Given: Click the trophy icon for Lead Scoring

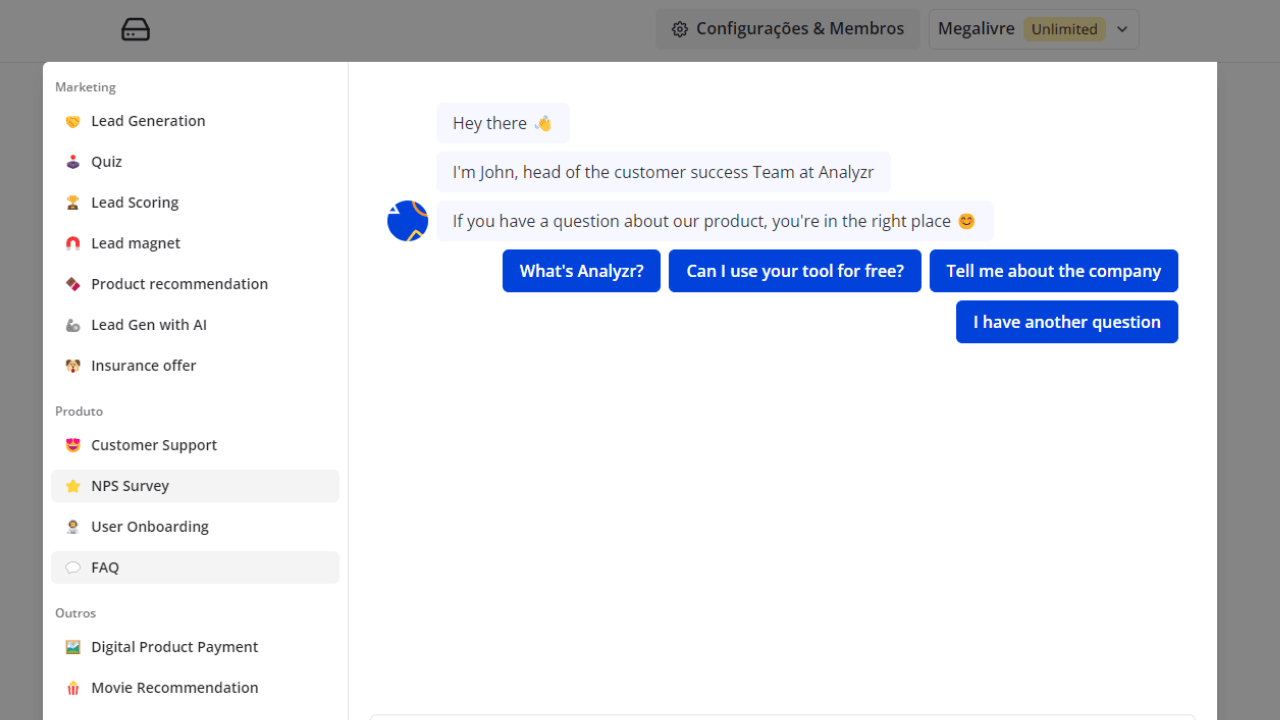Looking at the screenshot, I should (73, 203).
